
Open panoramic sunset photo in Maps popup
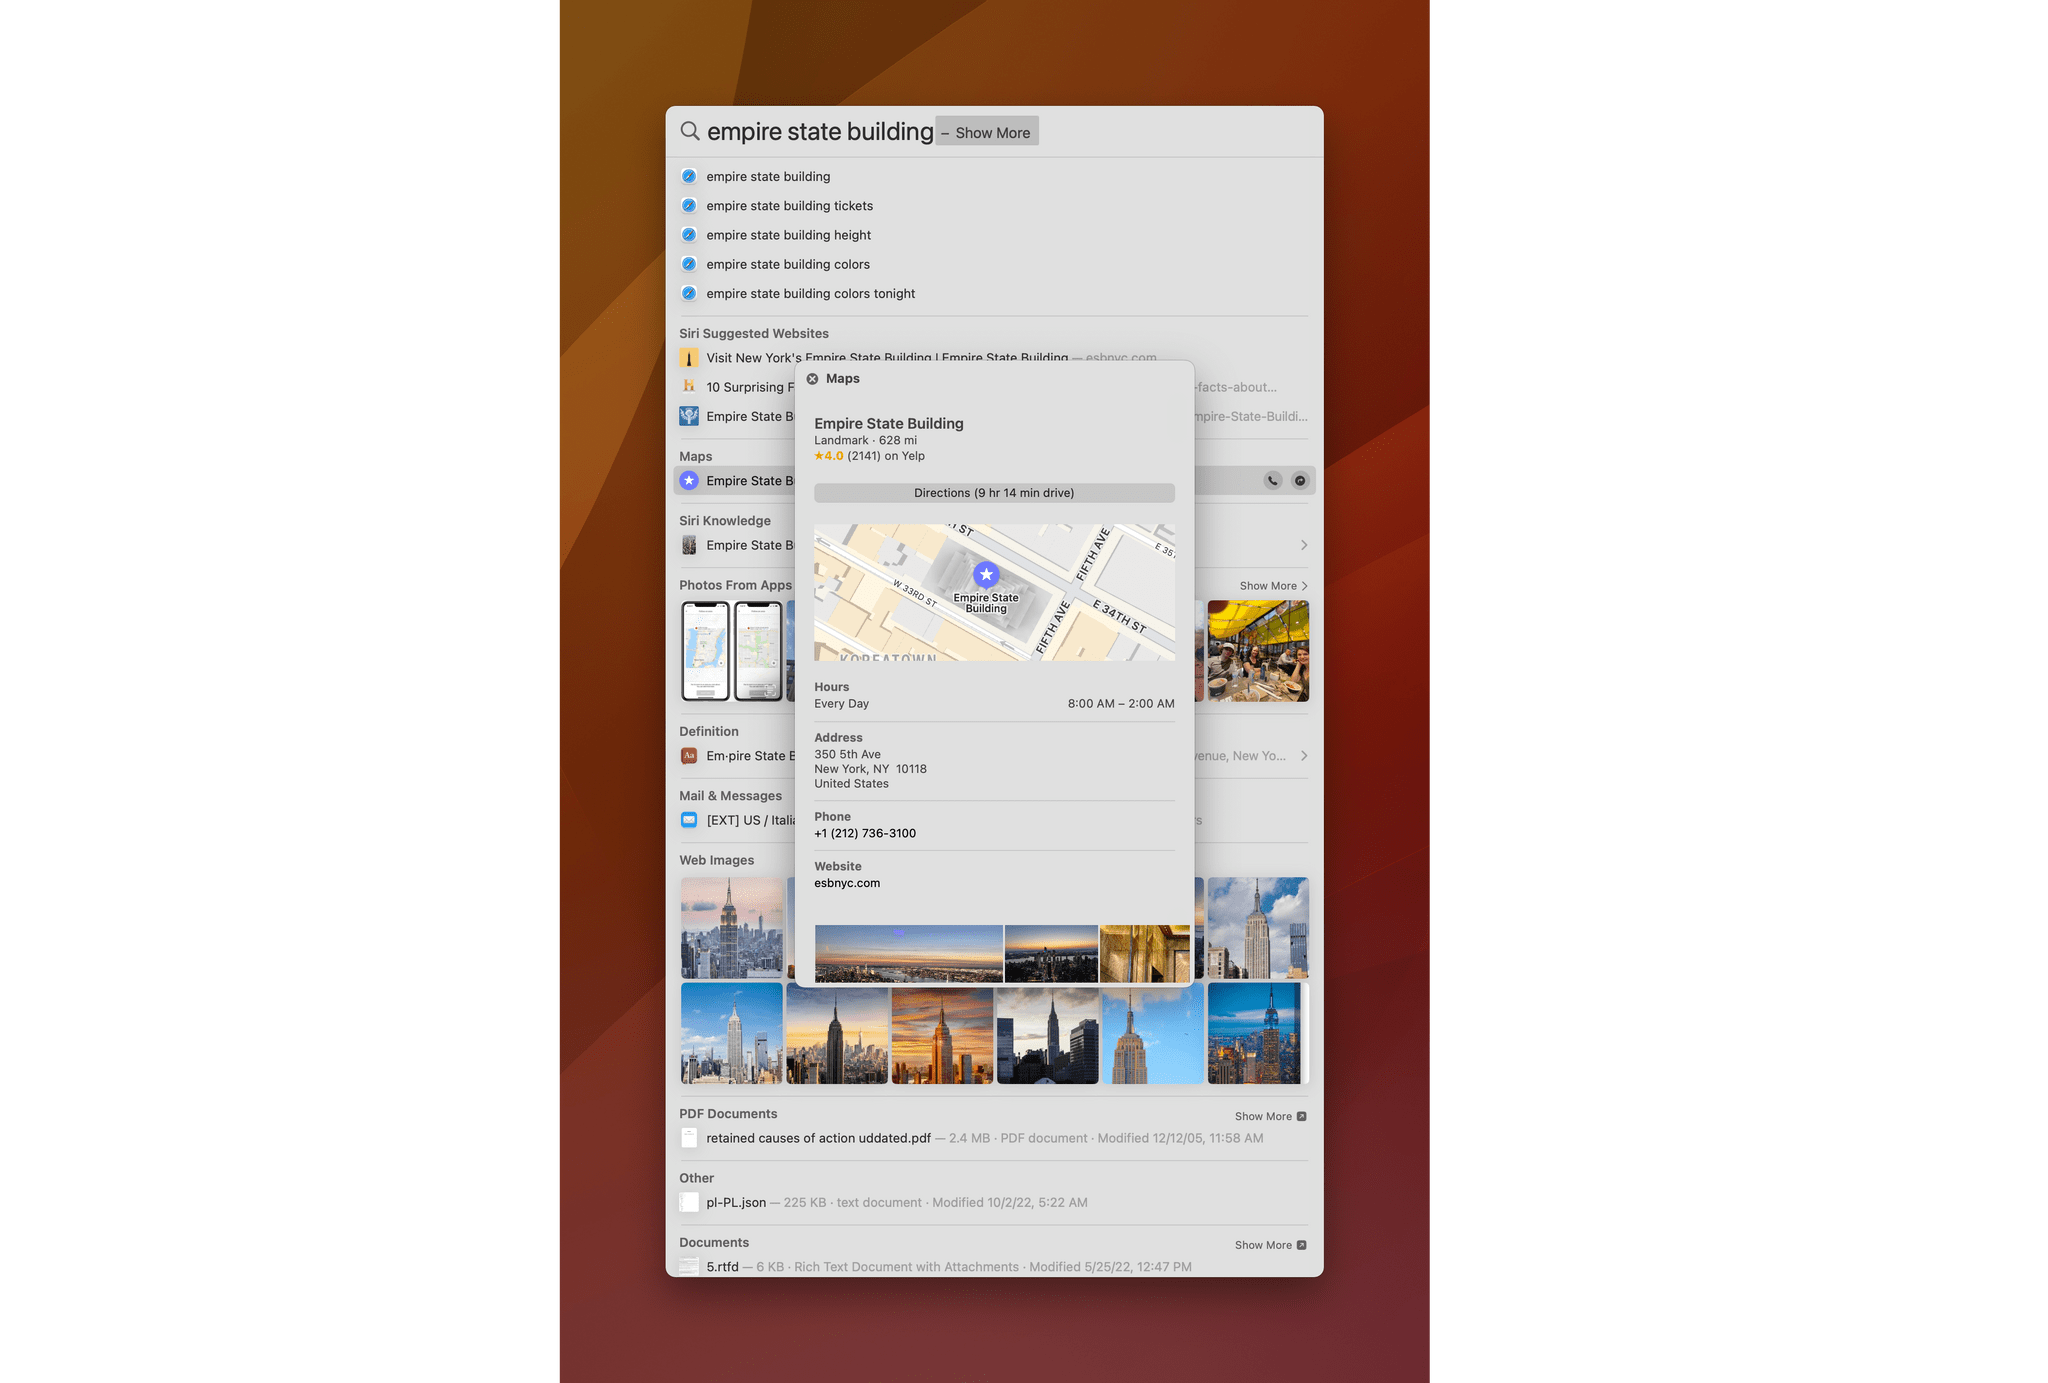point(908,953)
